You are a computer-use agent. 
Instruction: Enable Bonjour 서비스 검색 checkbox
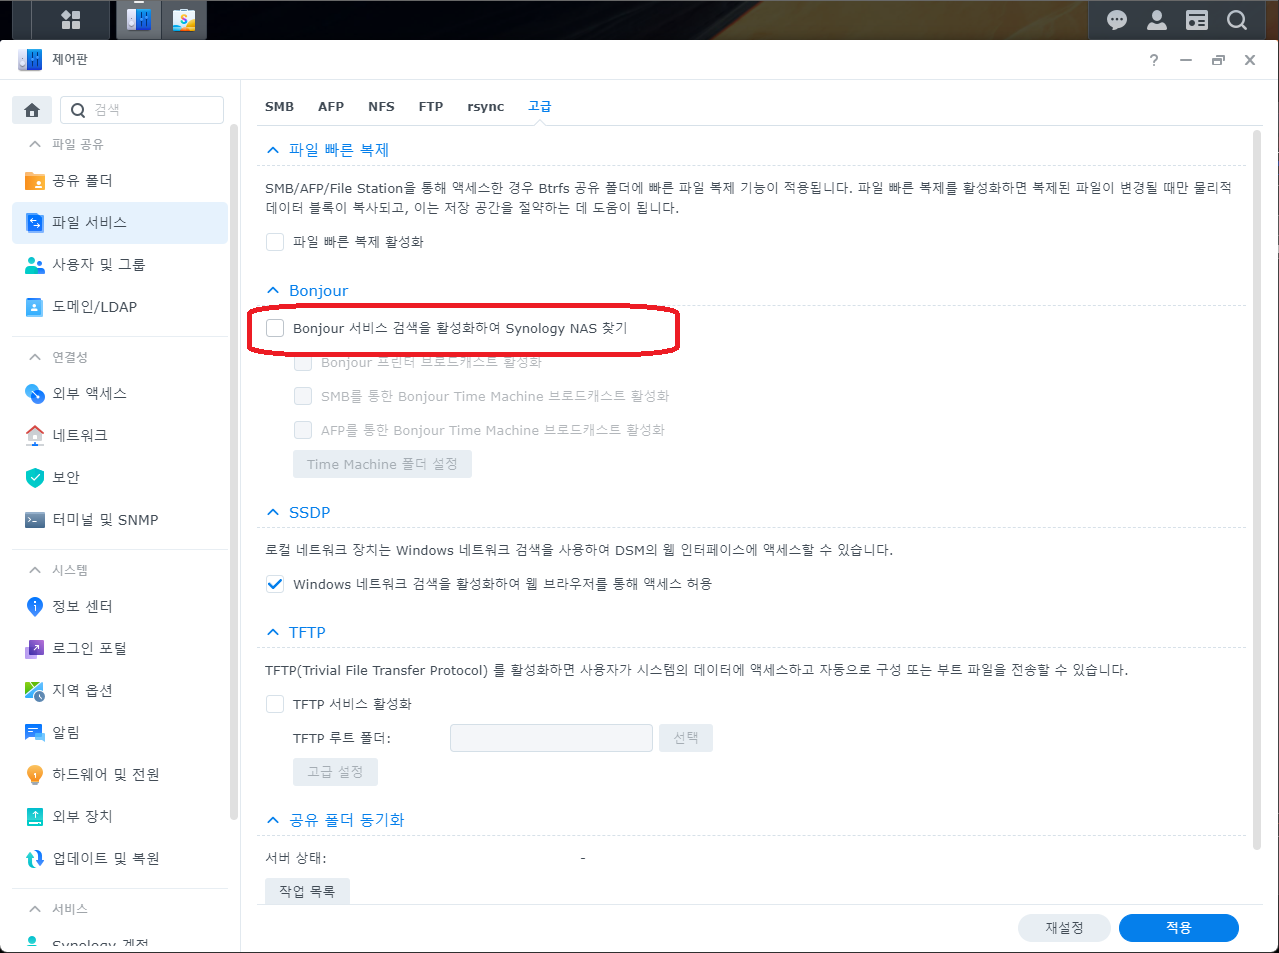(x=275, y=328)
